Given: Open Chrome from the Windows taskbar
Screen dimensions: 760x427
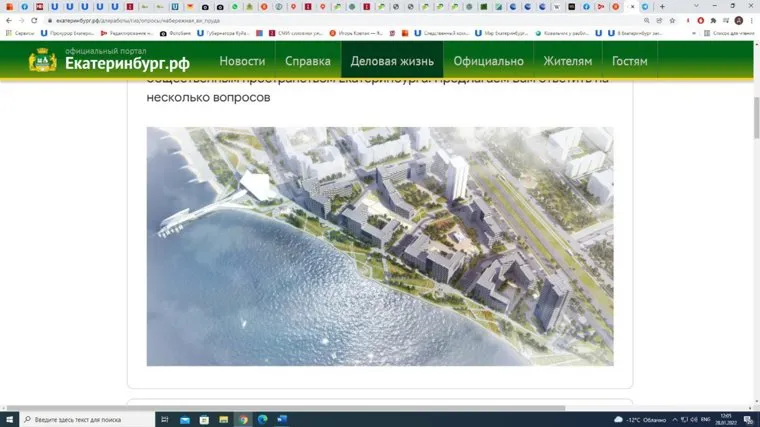Looking at the screenshot, I should [x=243, y=419].
